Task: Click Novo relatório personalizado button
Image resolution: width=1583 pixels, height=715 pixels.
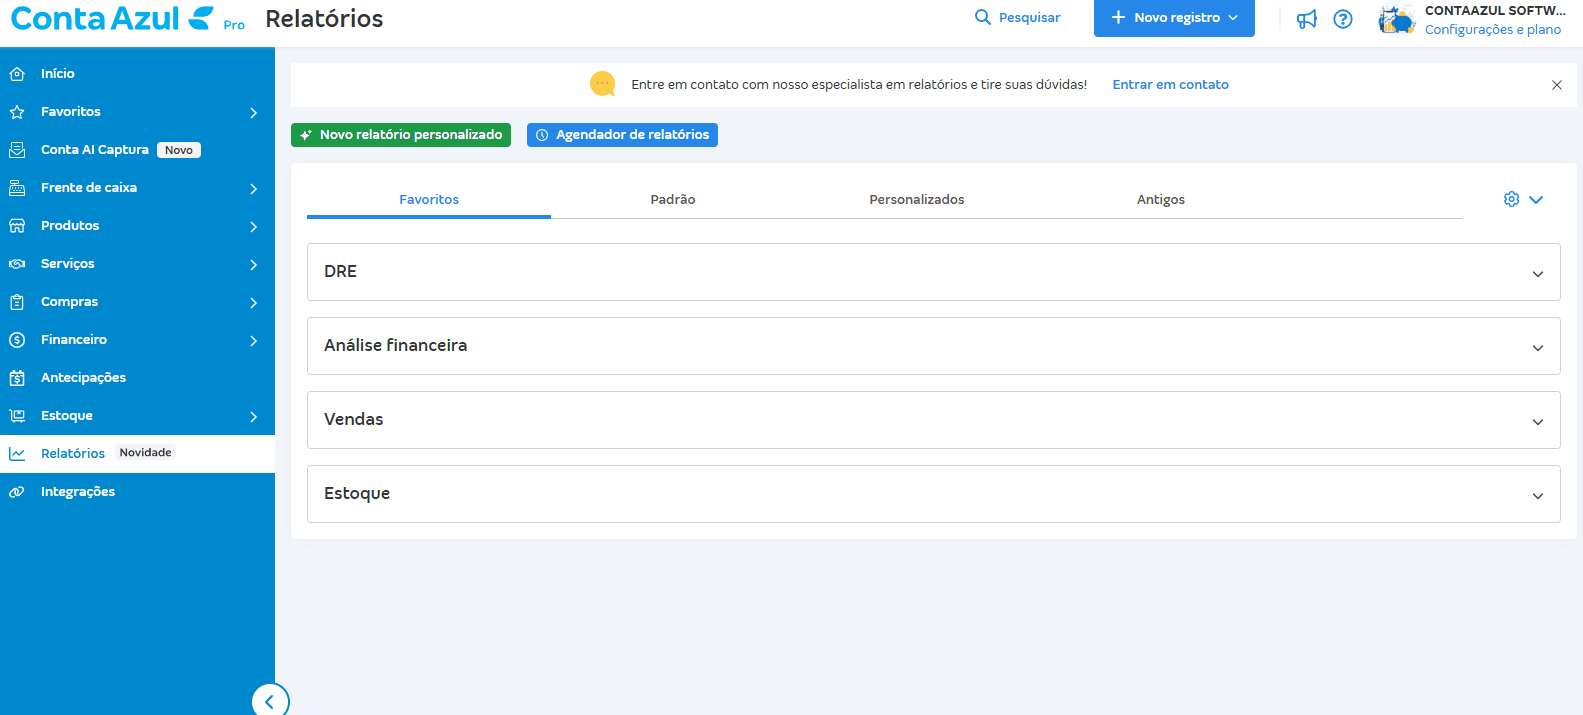Action: click(x=401, y=135)
